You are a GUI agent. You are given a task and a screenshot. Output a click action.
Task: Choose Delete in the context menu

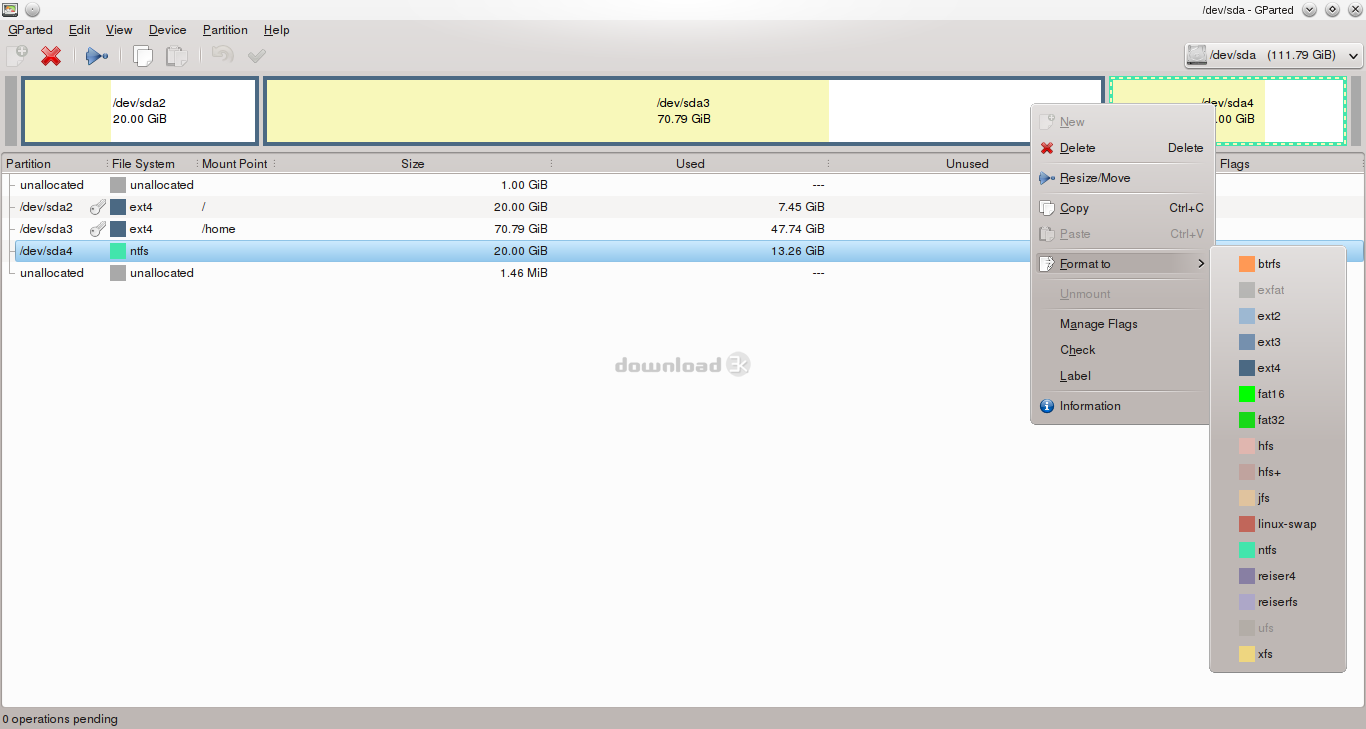(x=1121, y=148)
